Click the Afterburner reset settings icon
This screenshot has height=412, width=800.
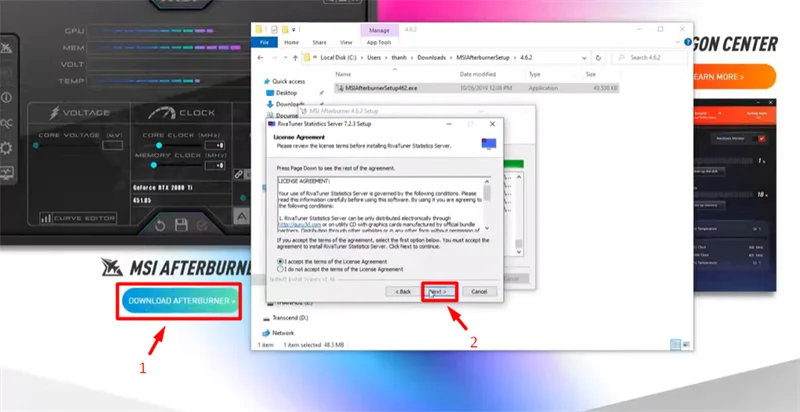point(160,225)
